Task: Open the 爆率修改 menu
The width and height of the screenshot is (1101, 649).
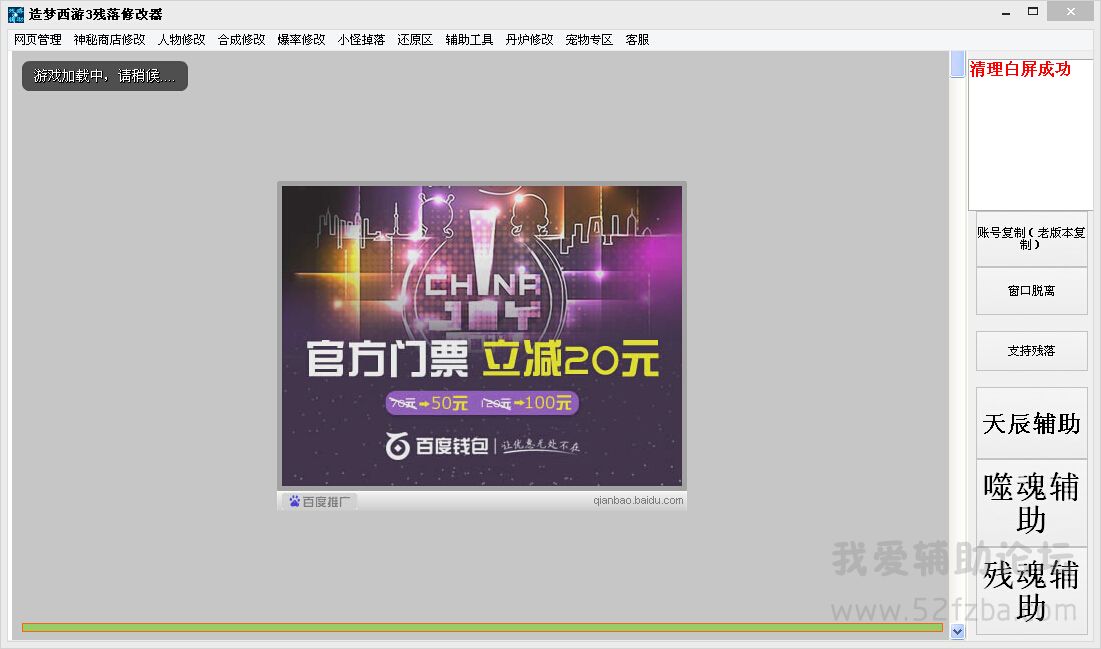Action: pos(301,40)
